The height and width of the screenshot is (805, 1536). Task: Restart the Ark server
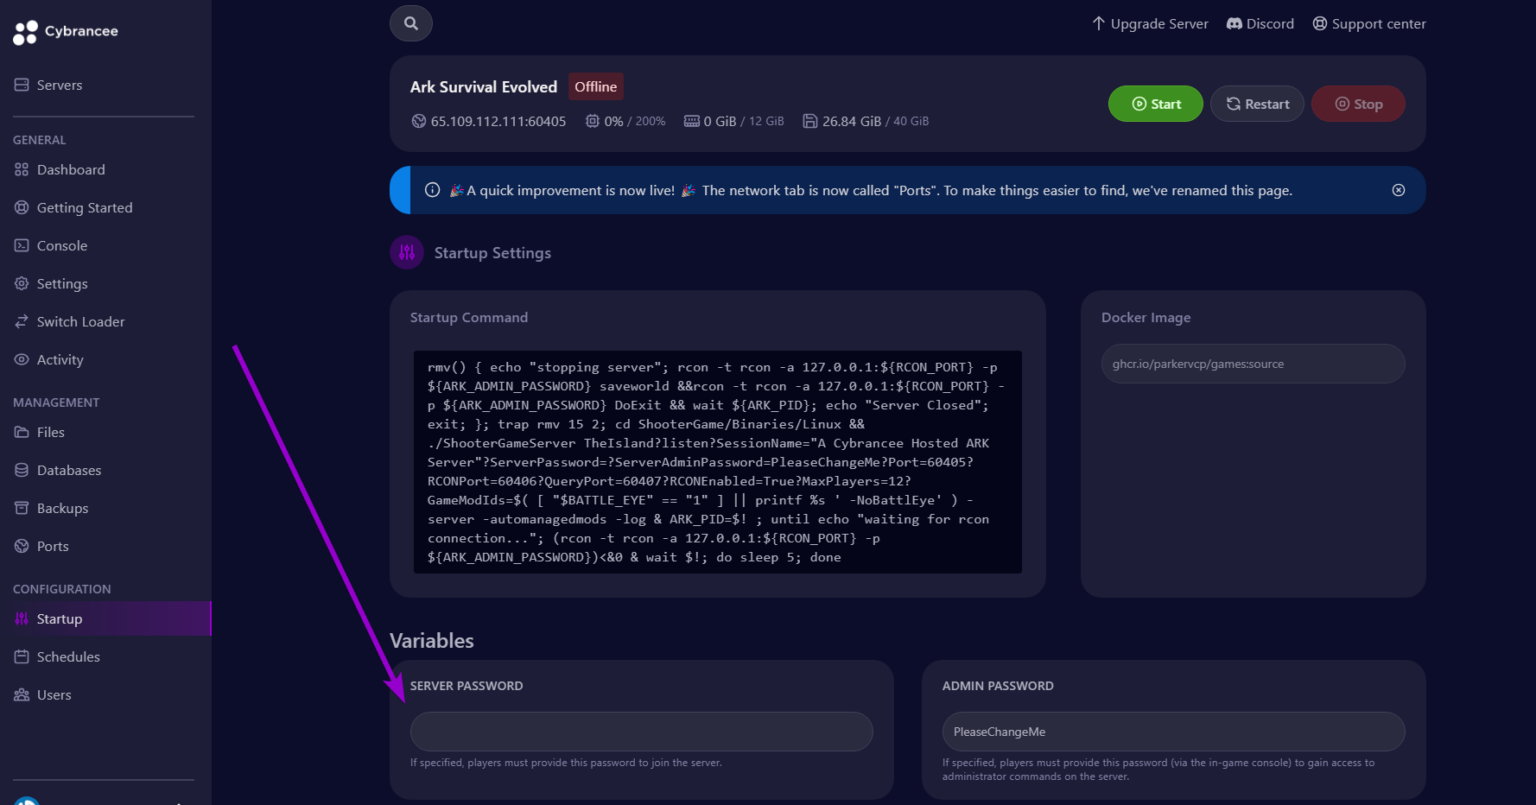click(1256, 104)
